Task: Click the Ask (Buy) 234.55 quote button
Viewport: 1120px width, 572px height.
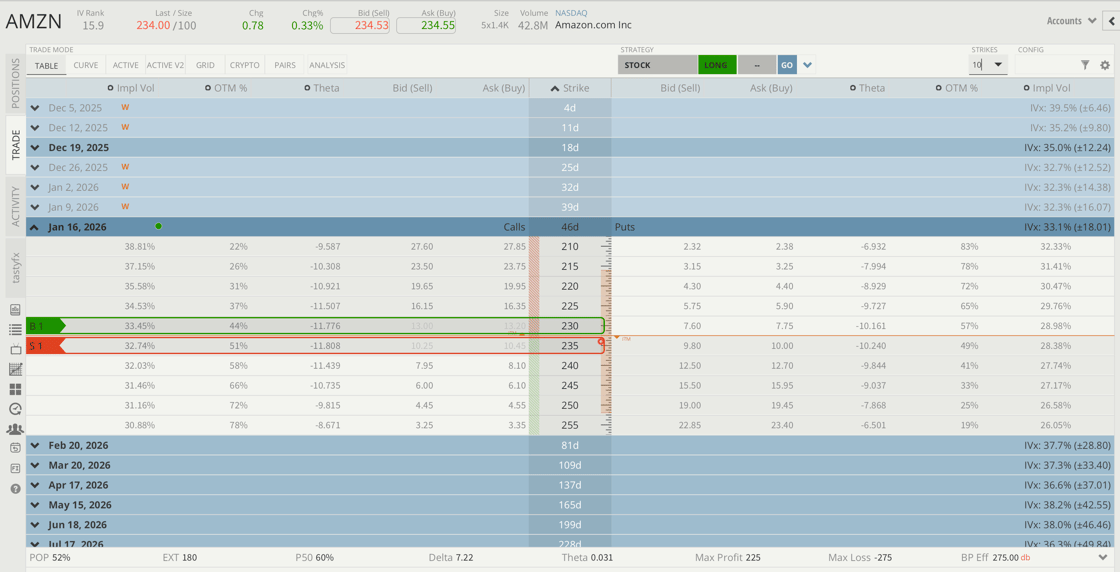Action: 426,25
